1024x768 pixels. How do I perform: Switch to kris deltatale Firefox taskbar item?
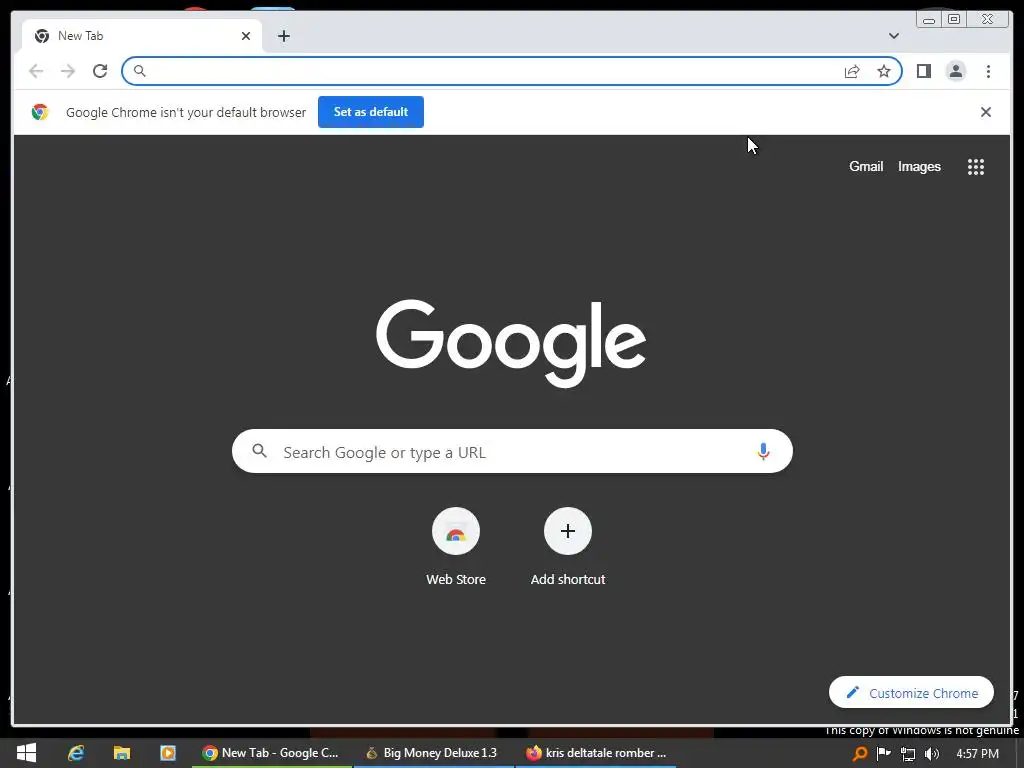[x=596, y=753]
